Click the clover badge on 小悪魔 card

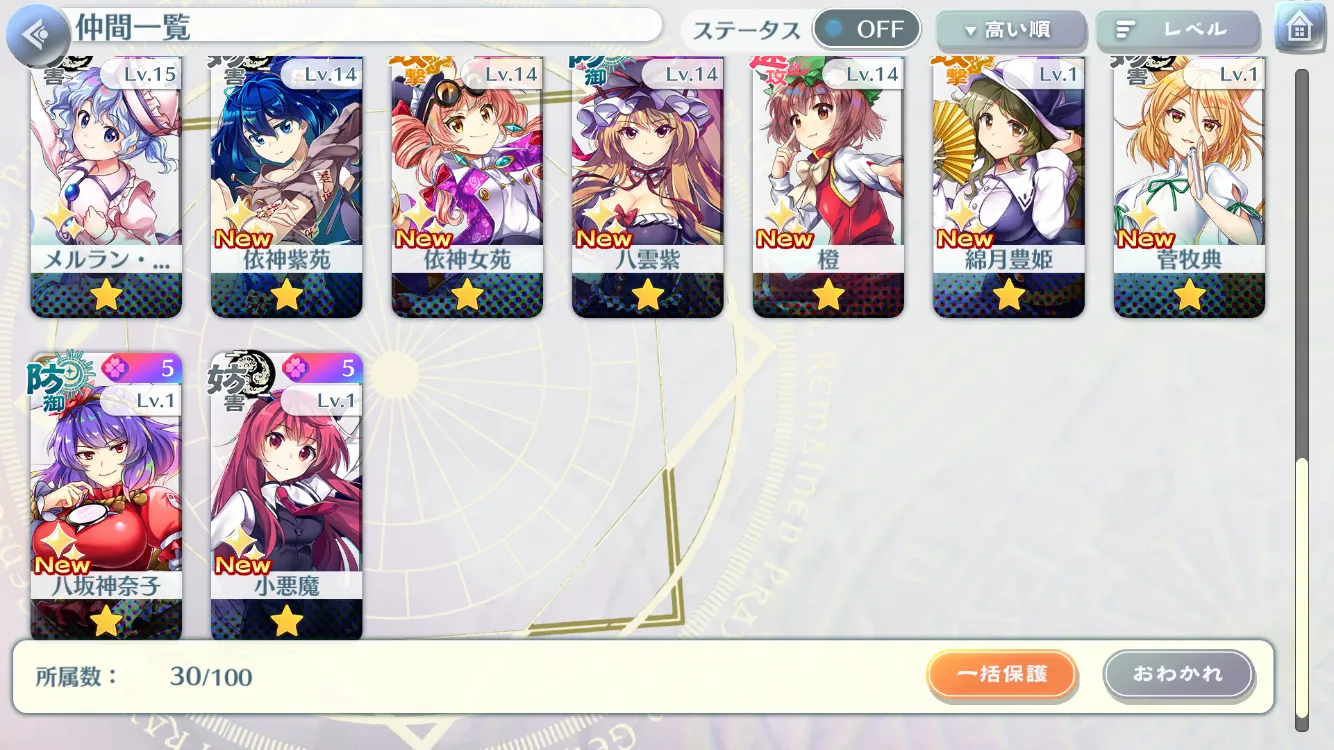tap(295, 367)
